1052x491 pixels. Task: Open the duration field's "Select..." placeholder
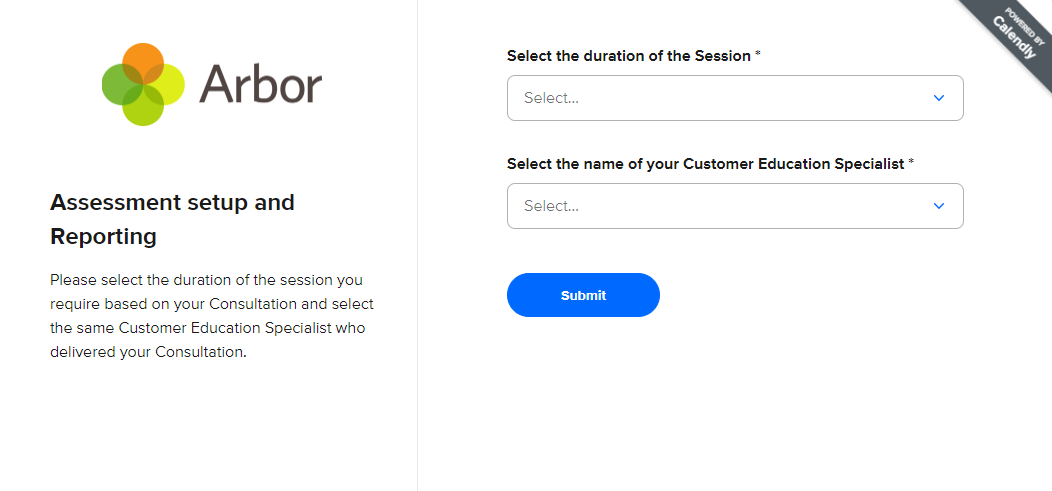point(552,98)
